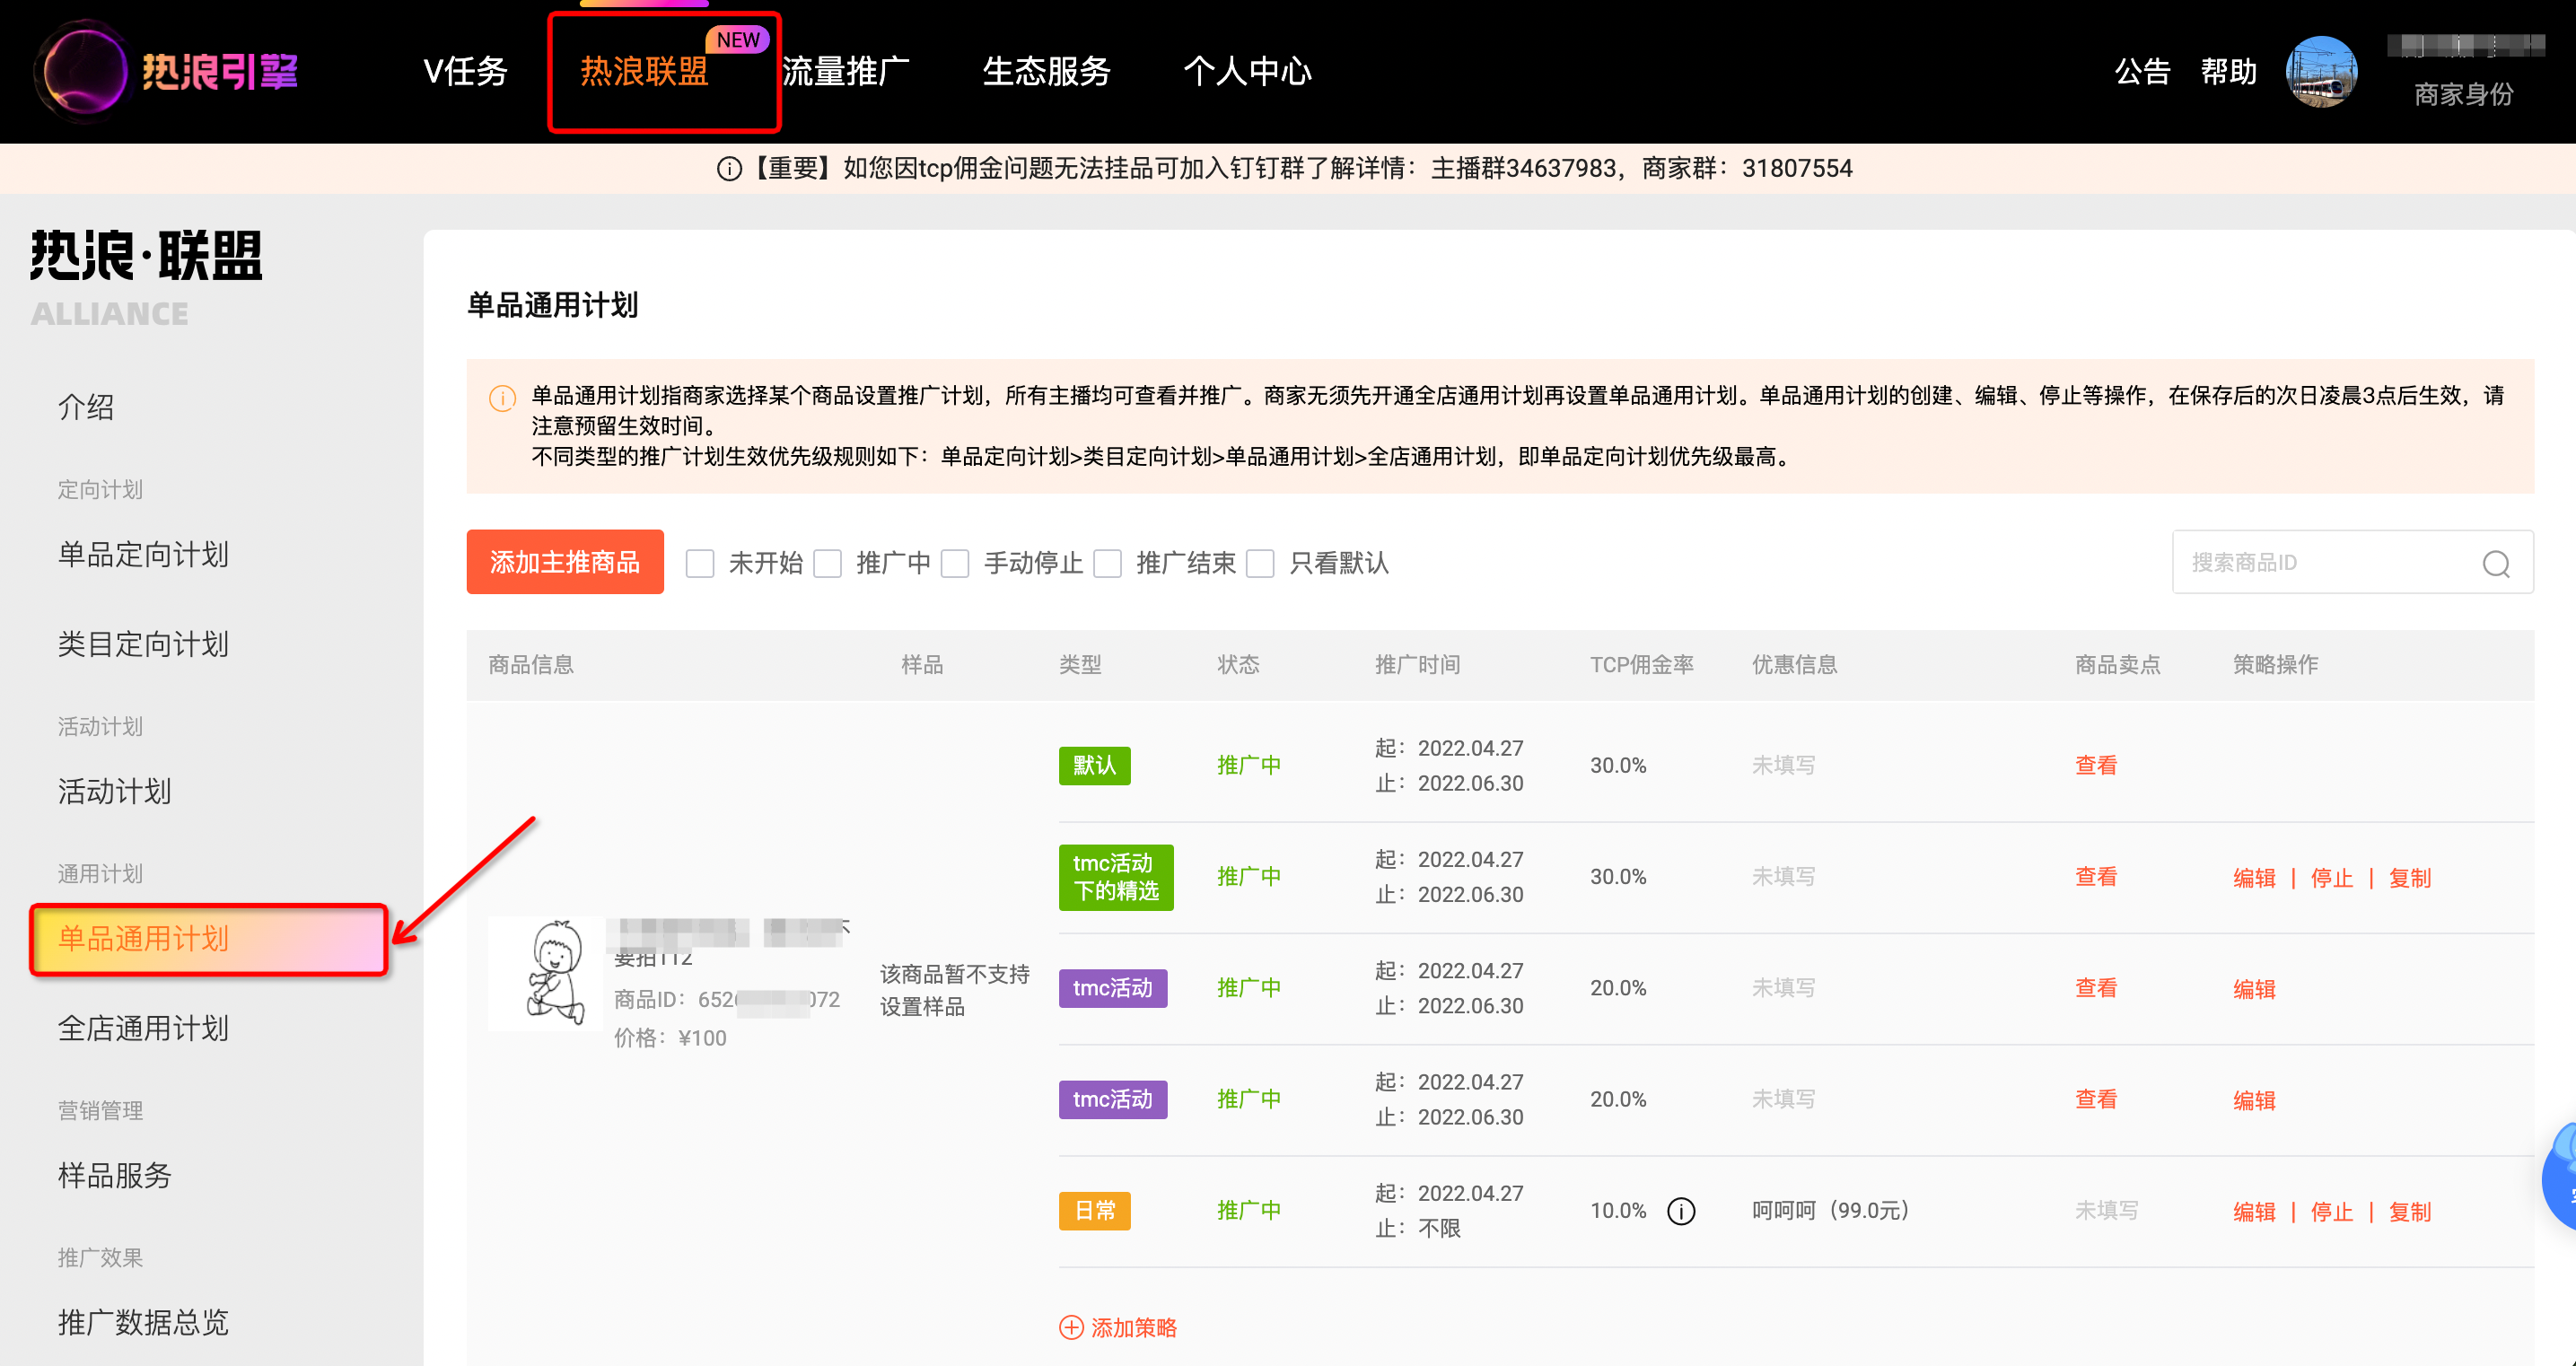Click 复制 in the 日常 strategy row
Screen dimensions: 2576x1366
[x=2410, y=1212]
